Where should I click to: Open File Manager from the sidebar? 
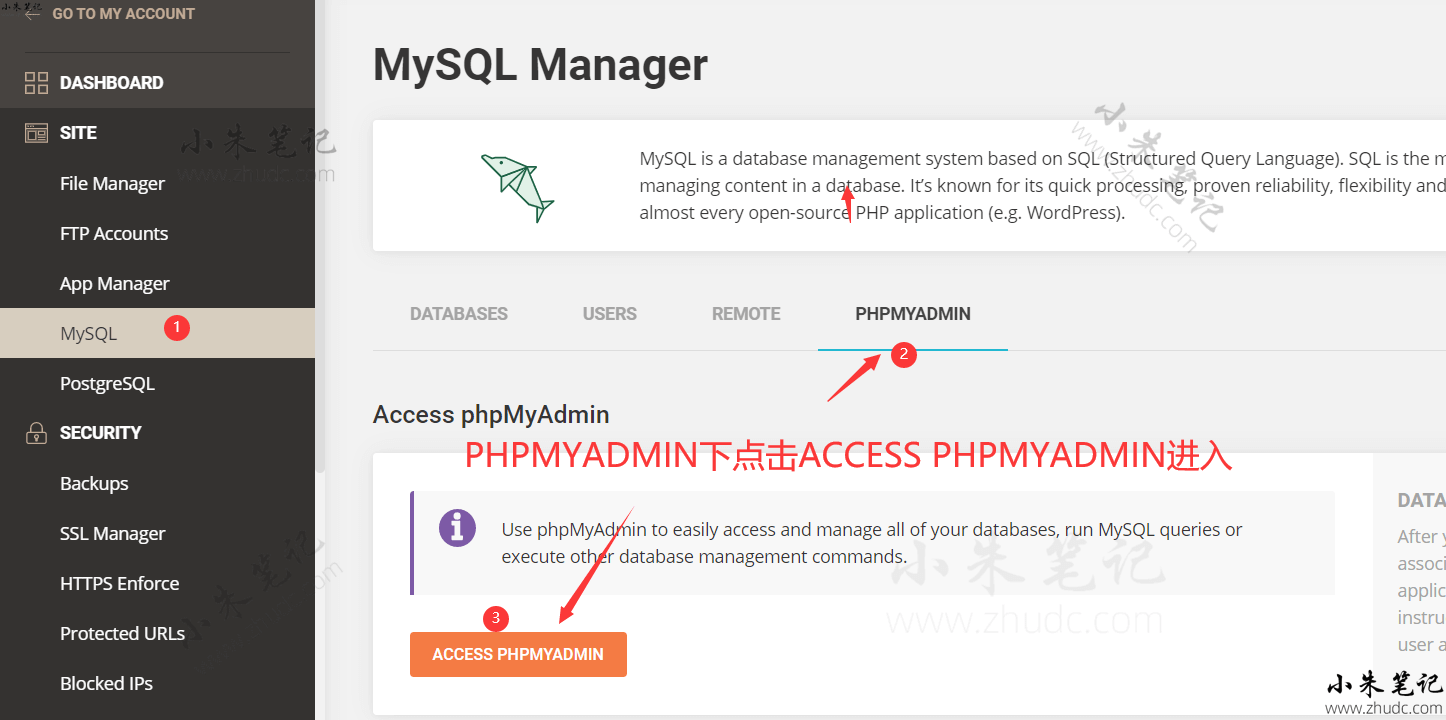pyautogui.click(x=112, y=184)
